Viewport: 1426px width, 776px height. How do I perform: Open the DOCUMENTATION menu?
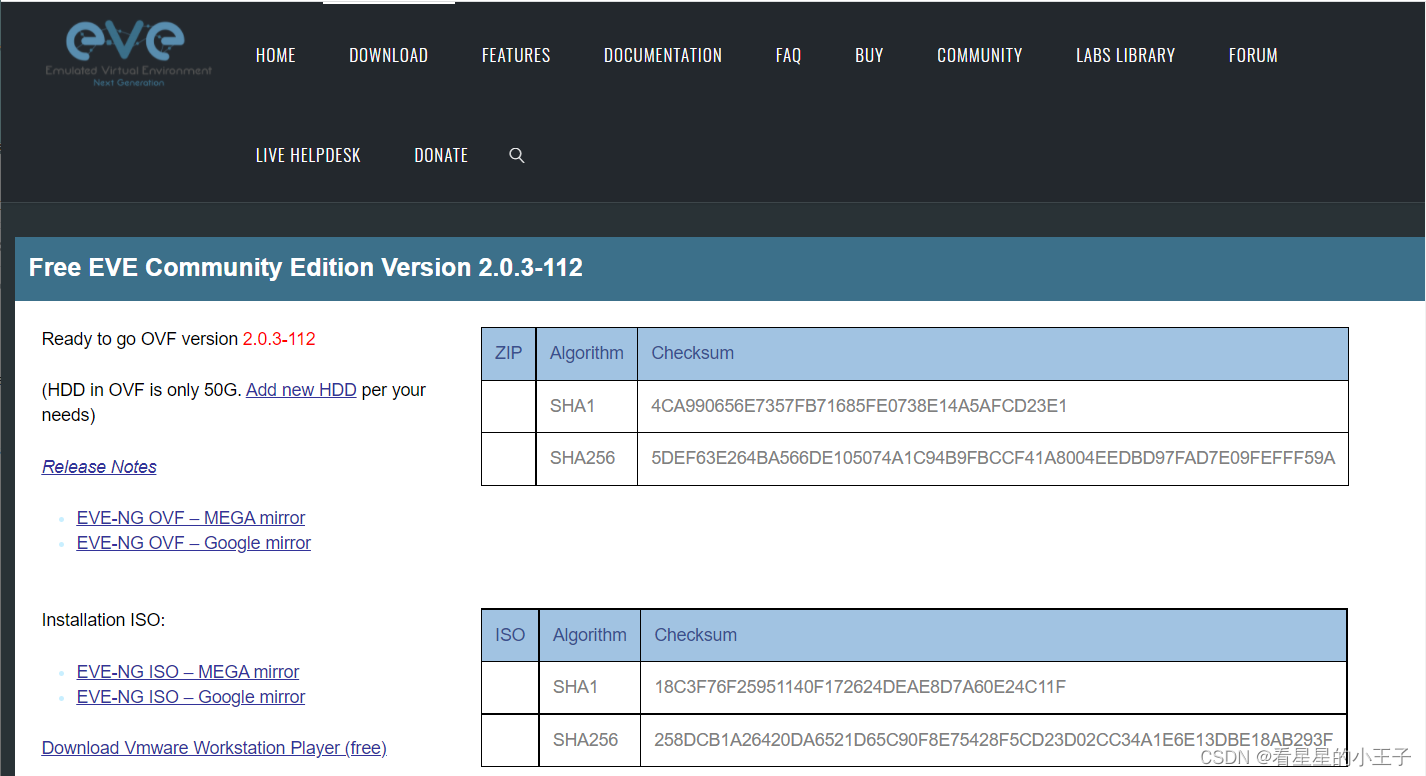tap(663, 55)
